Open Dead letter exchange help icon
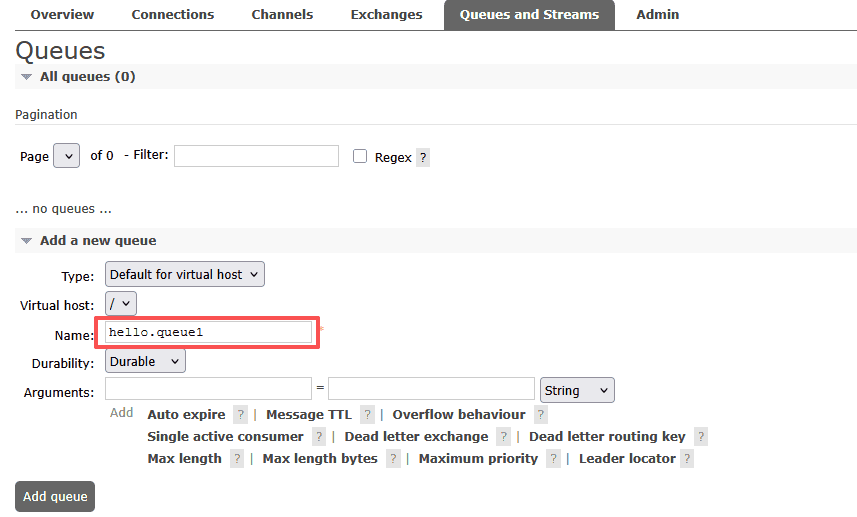 coord(503,437)
